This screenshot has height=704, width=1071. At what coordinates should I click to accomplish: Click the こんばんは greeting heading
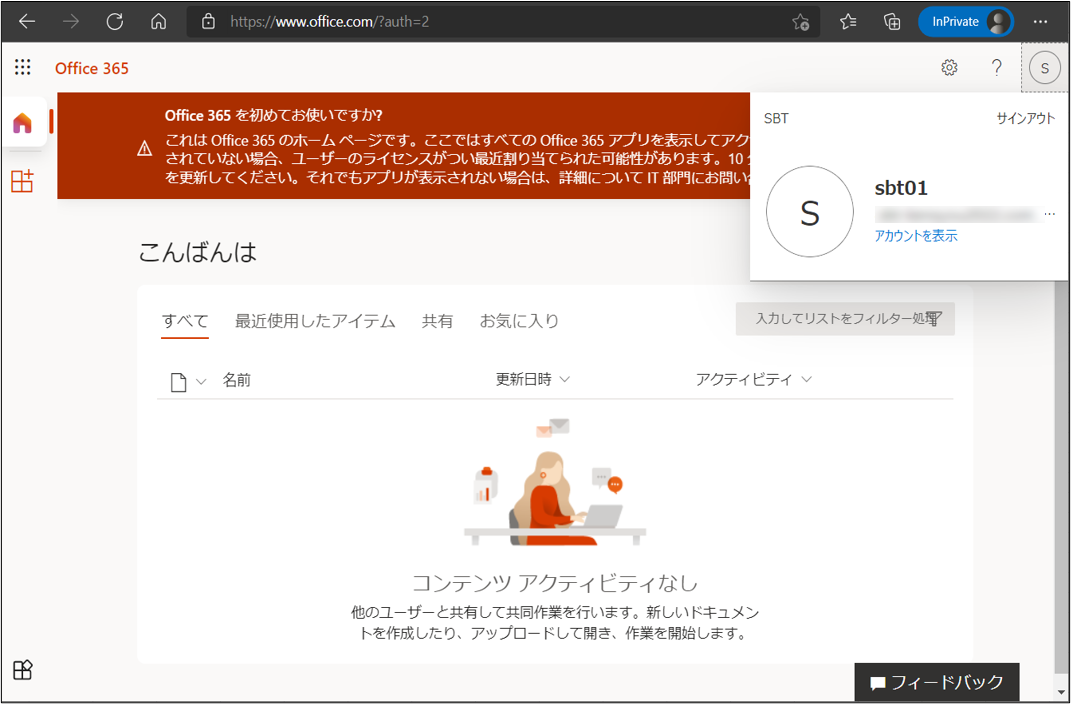(x=197, y=253)
